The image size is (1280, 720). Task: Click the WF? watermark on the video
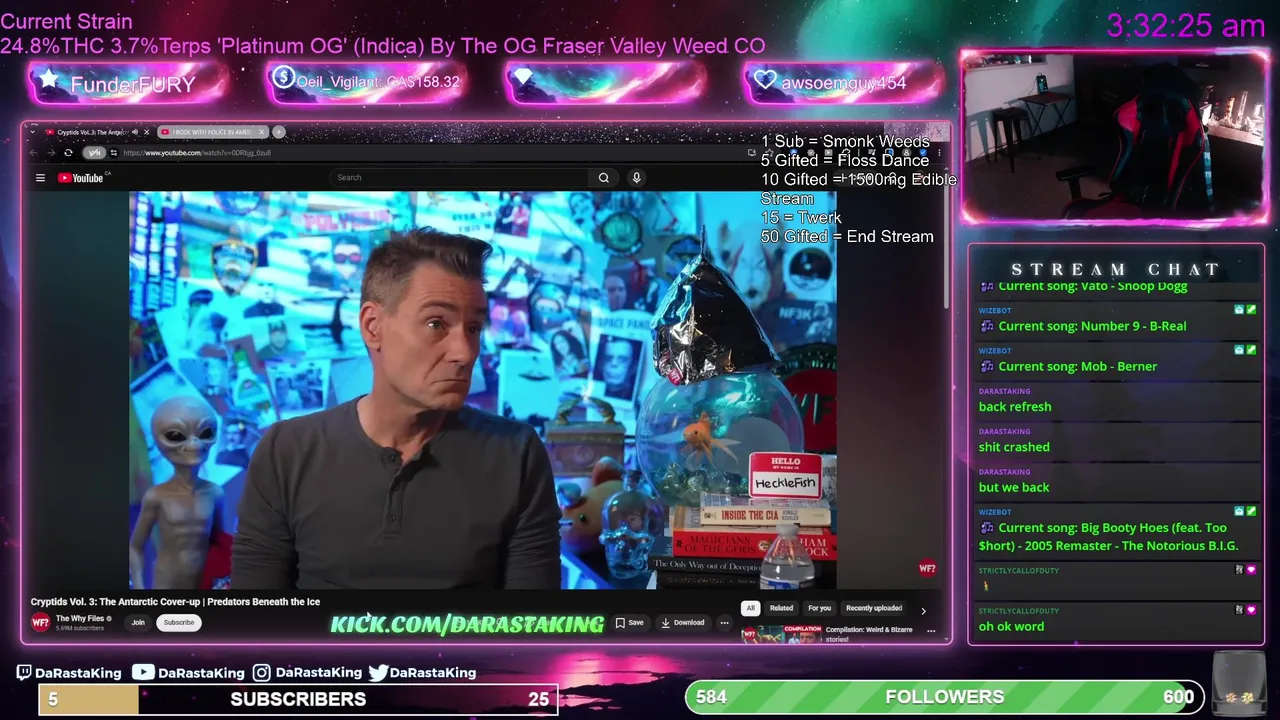click(927, 569)
